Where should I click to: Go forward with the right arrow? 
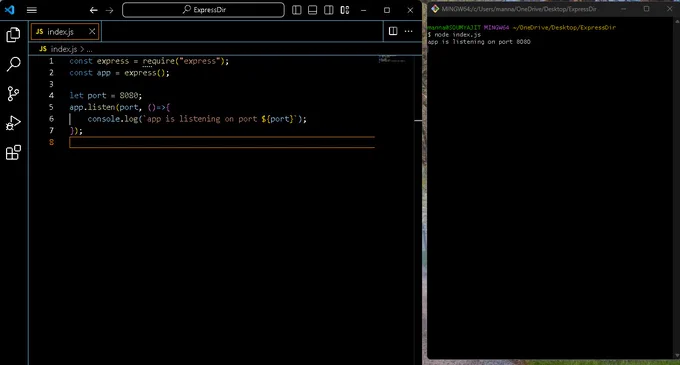[x=110, y=10]
